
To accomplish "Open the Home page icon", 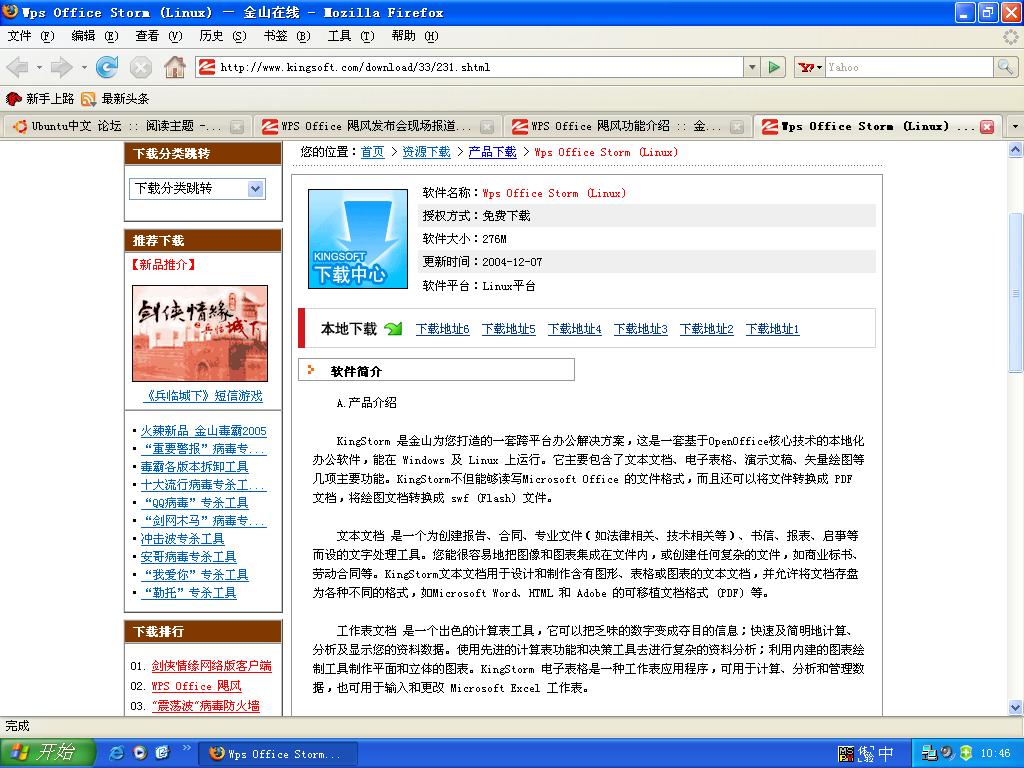I will pyautogui.click(x=174, y=67).
